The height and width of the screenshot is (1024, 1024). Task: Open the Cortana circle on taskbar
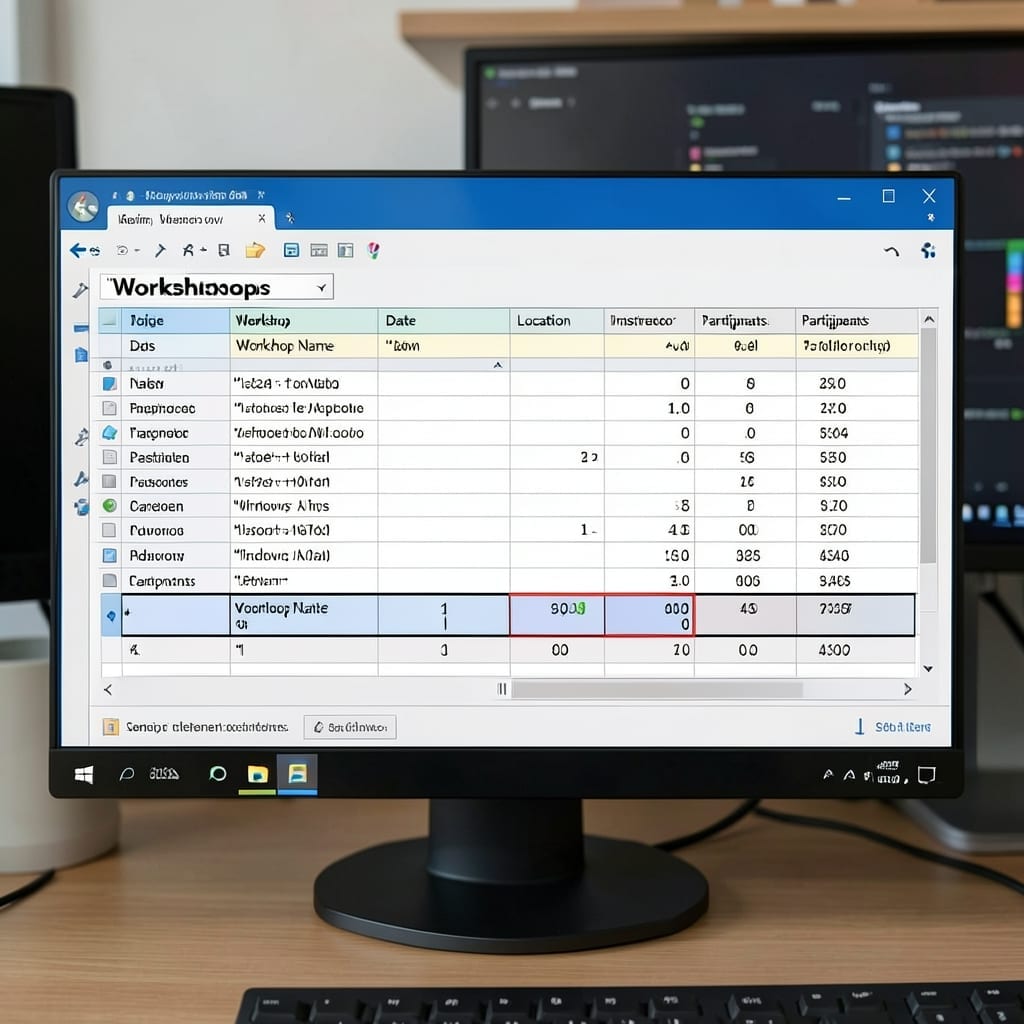(217, 774)
